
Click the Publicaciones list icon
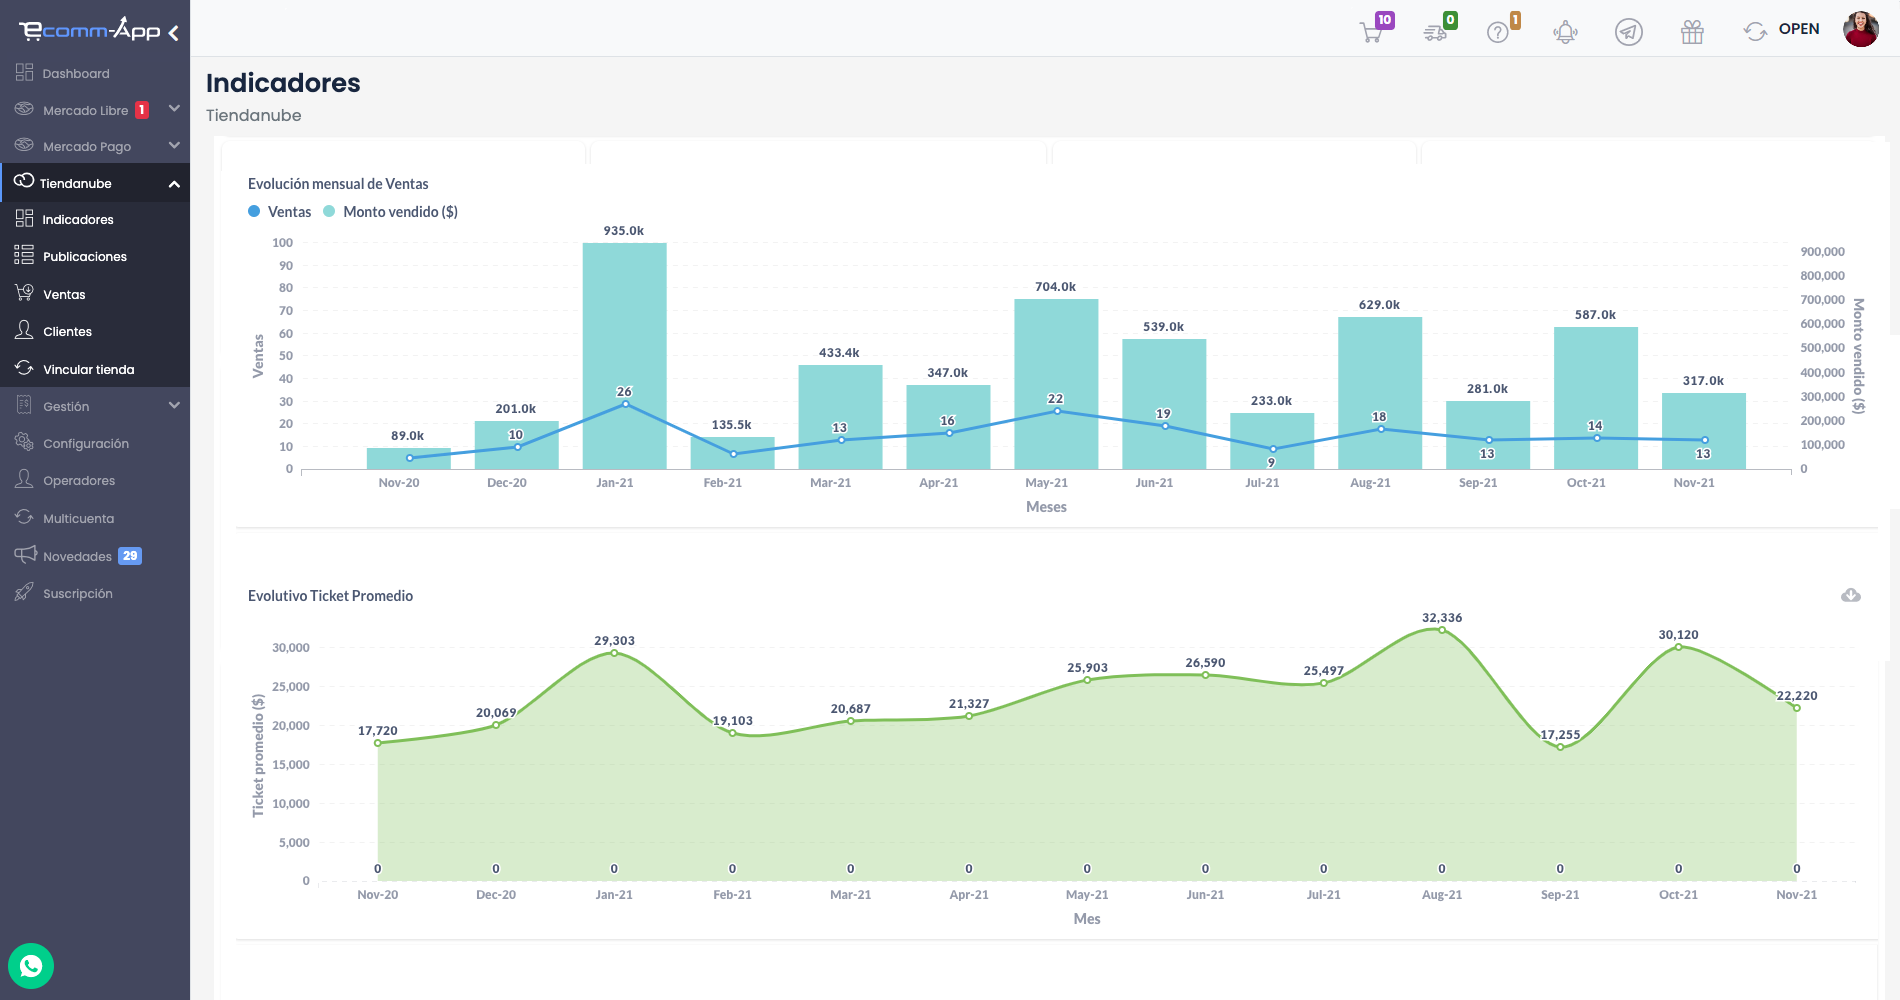(24, 255)
